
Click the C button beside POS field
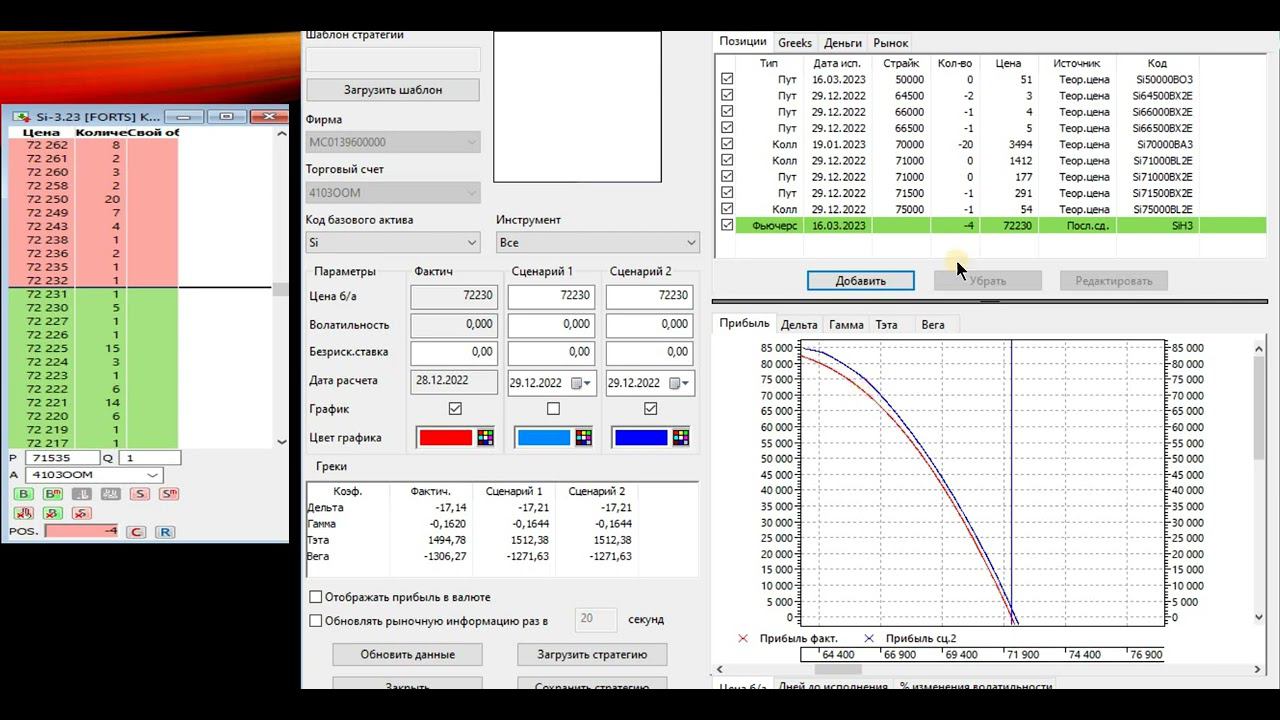point(136,532)
